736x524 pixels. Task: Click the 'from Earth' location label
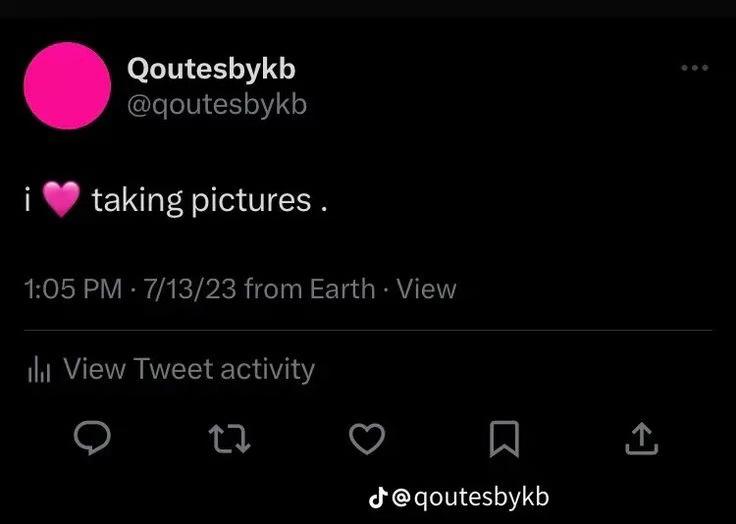tap(310, 289)
